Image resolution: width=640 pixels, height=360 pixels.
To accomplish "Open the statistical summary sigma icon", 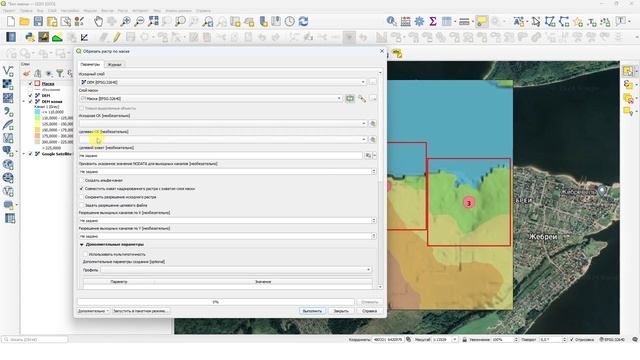I will (433, 22).
